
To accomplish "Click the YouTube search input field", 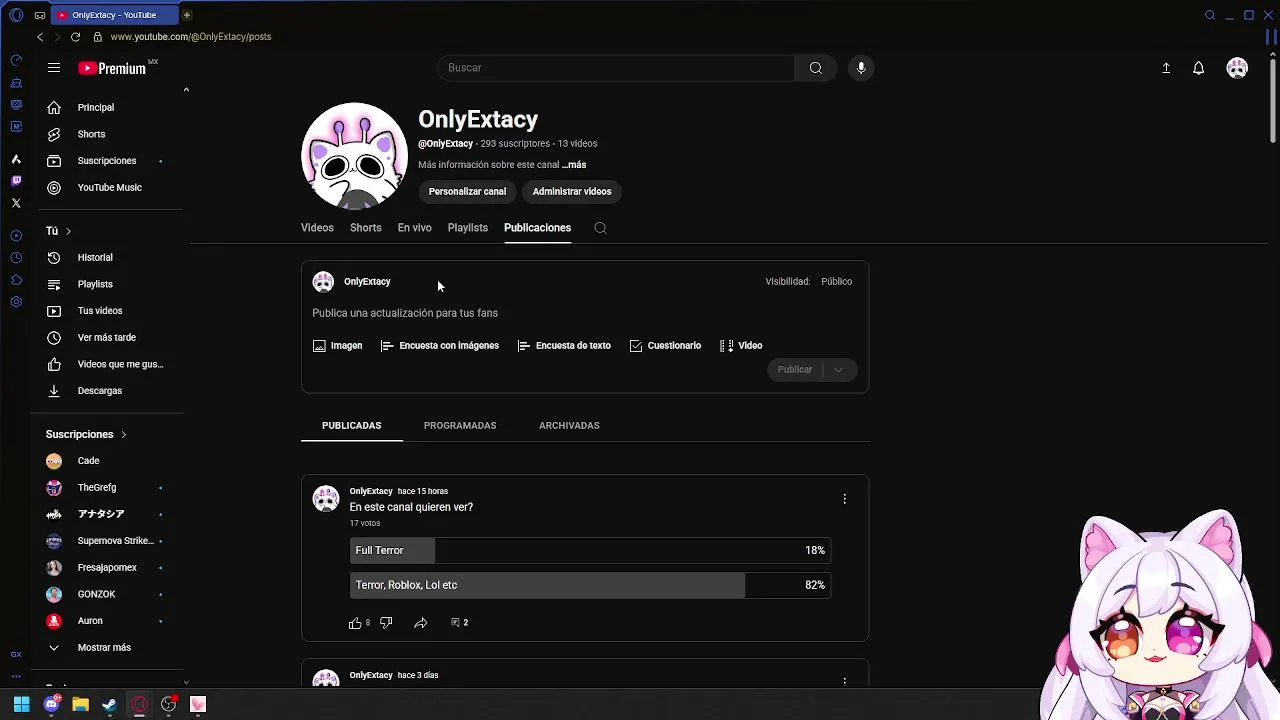I will point(616,68).
